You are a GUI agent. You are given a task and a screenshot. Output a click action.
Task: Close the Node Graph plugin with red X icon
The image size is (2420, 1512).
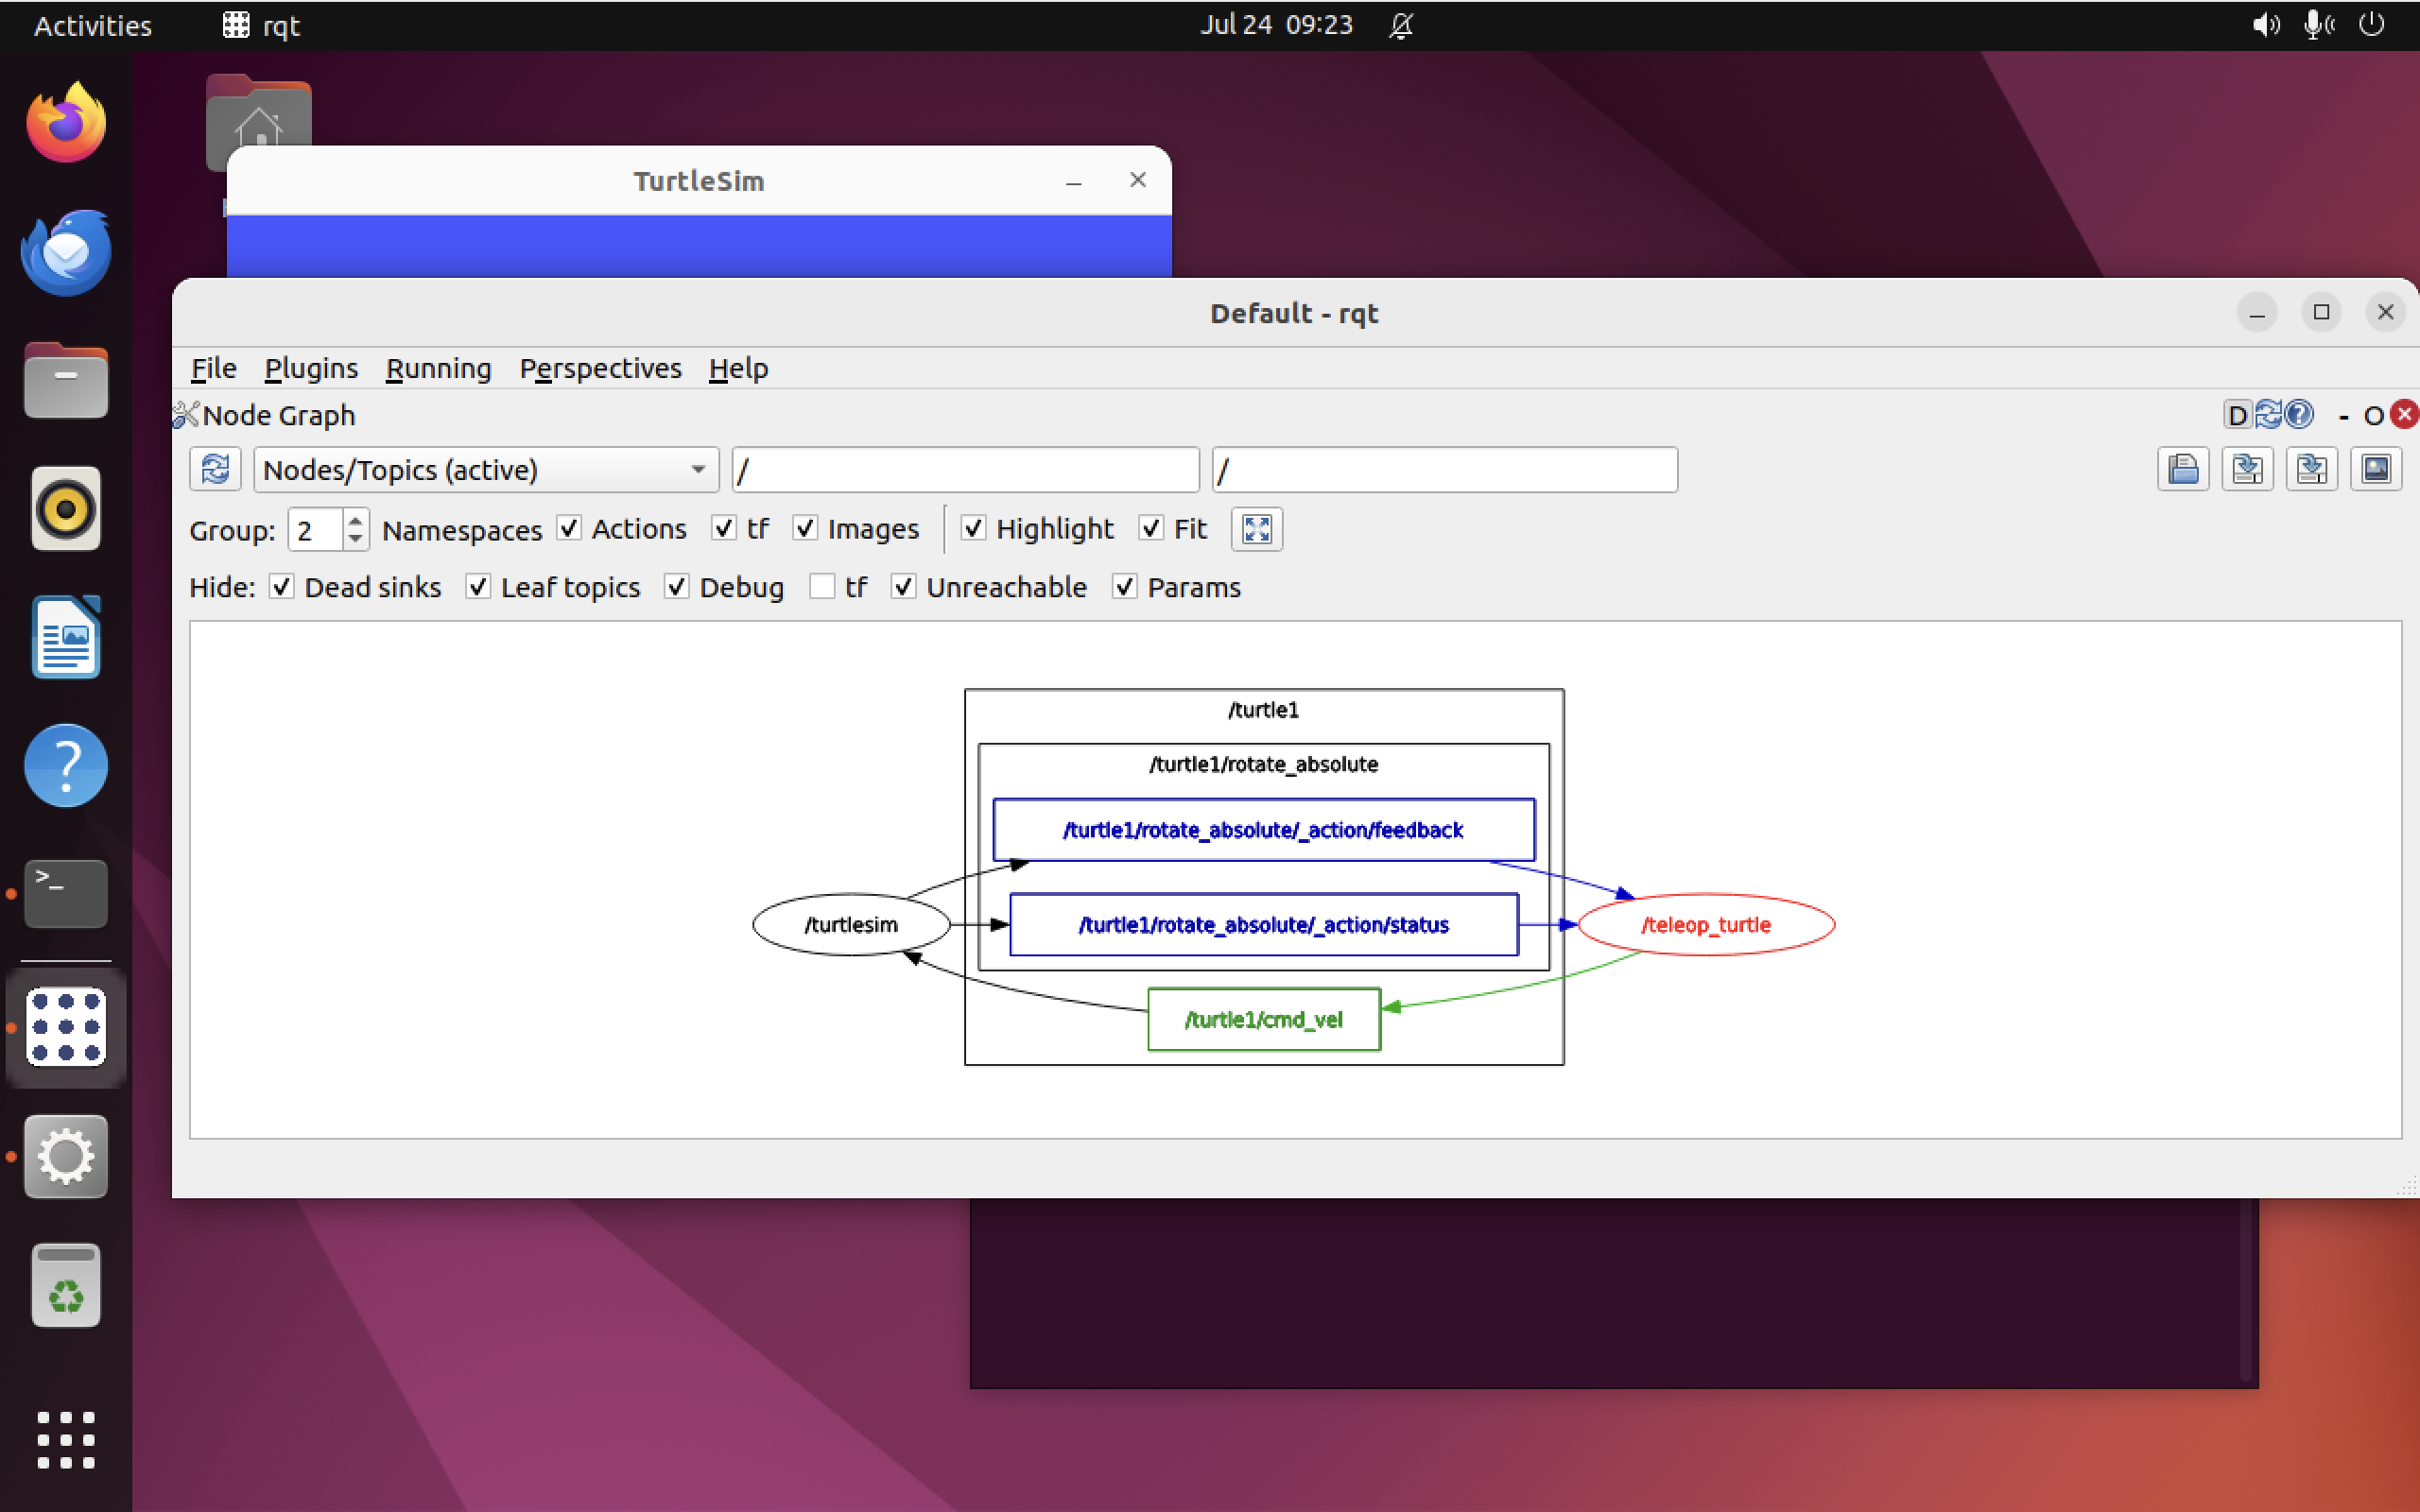pos(2406,414)
